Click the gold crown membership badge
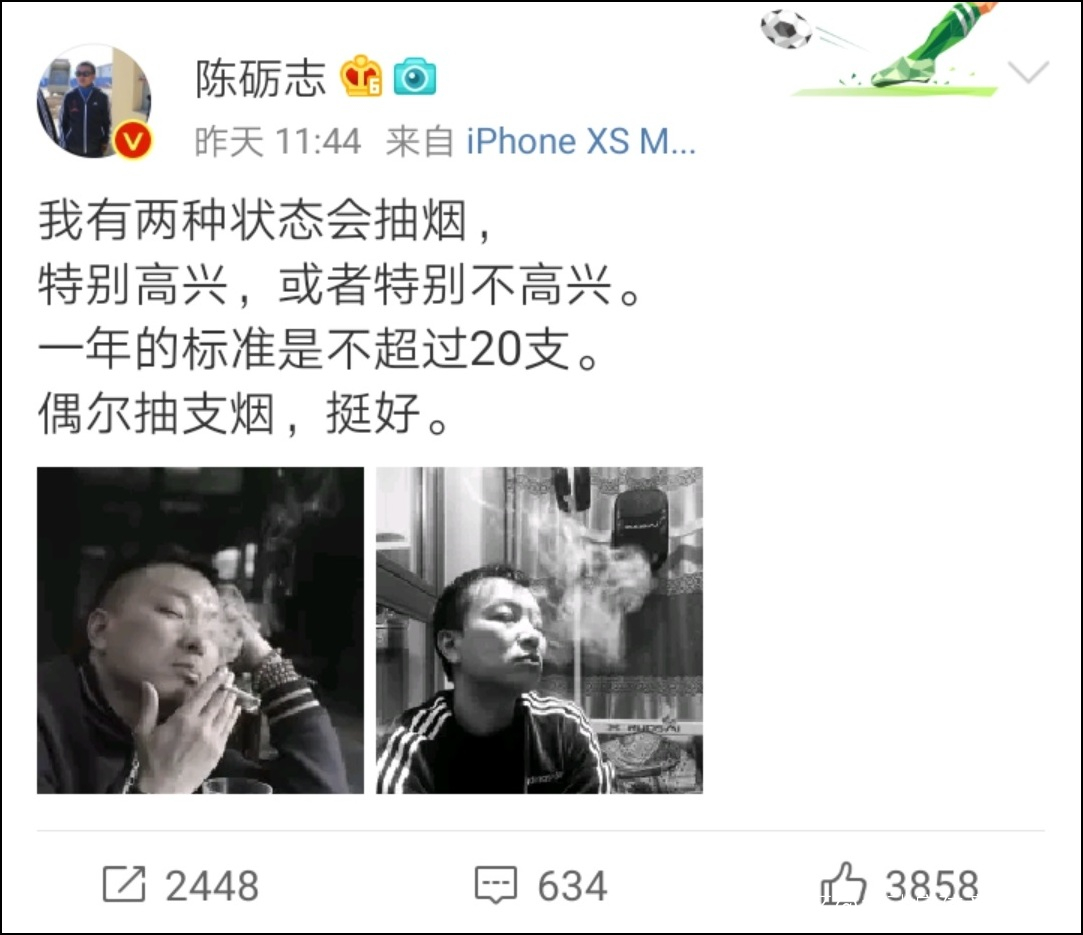The image size is (1083, 935). tap(361, 76)
